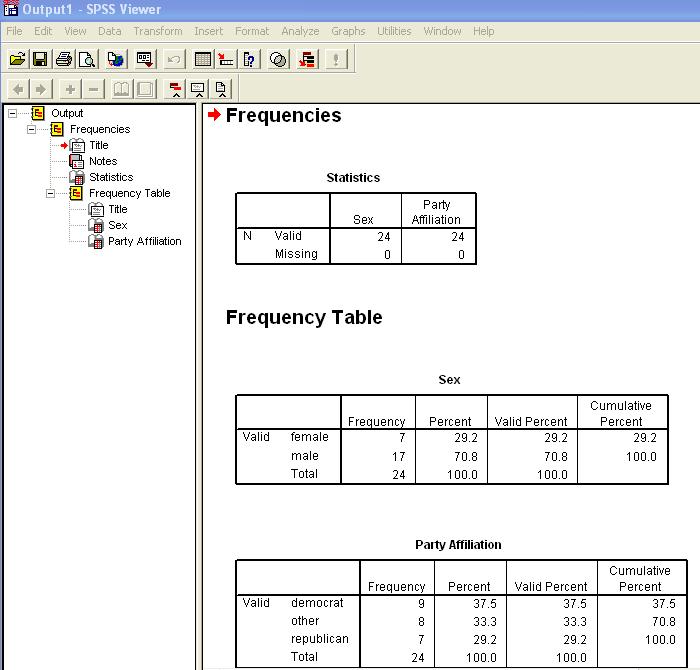Image resolution: width=700 pixels, height=670 pixels.
Task: Select the Title item under Frequencies
Action: (x=99, y=146)
